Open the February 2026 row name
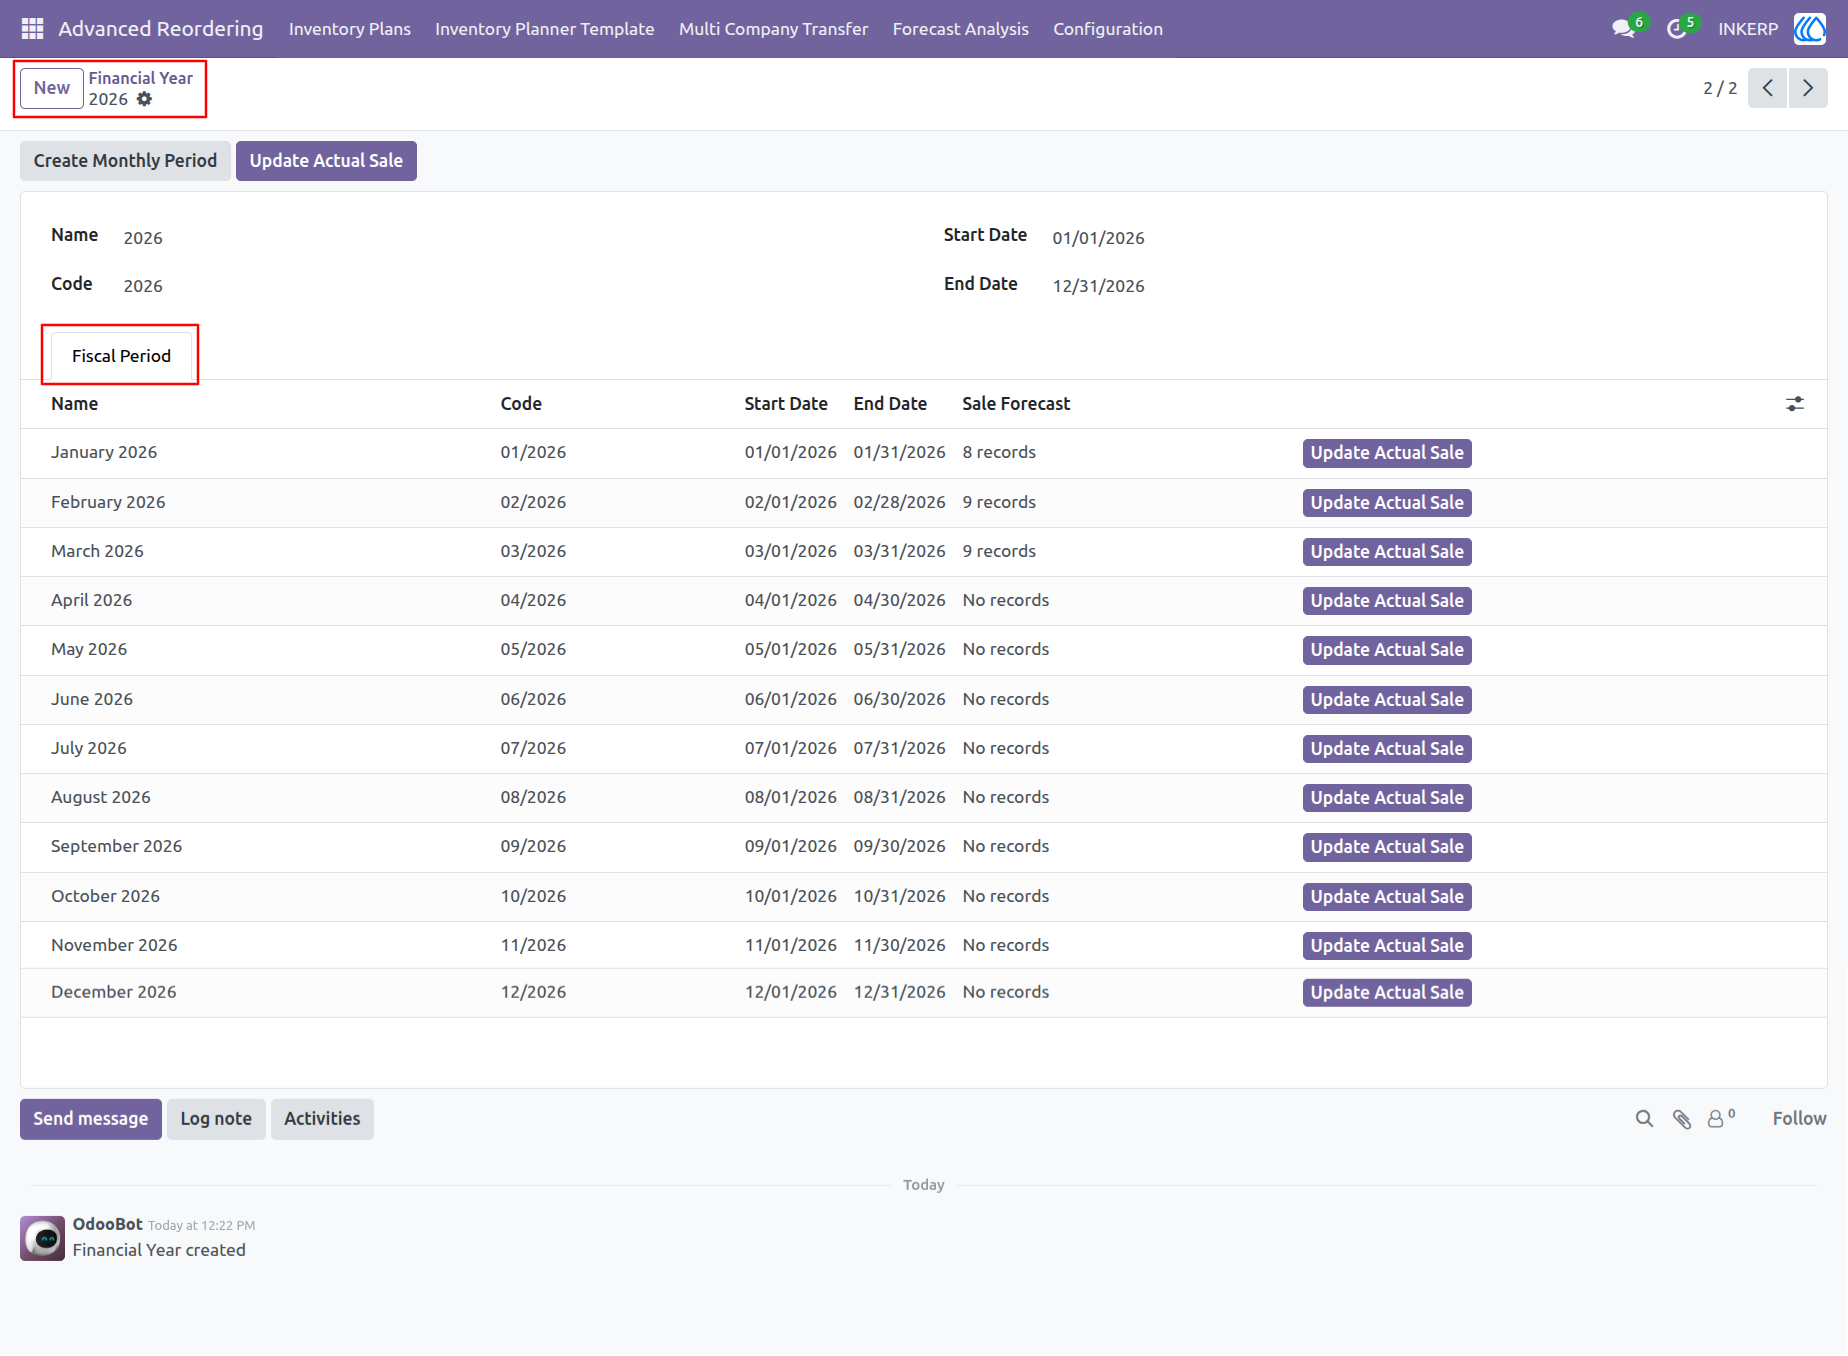 108,502
